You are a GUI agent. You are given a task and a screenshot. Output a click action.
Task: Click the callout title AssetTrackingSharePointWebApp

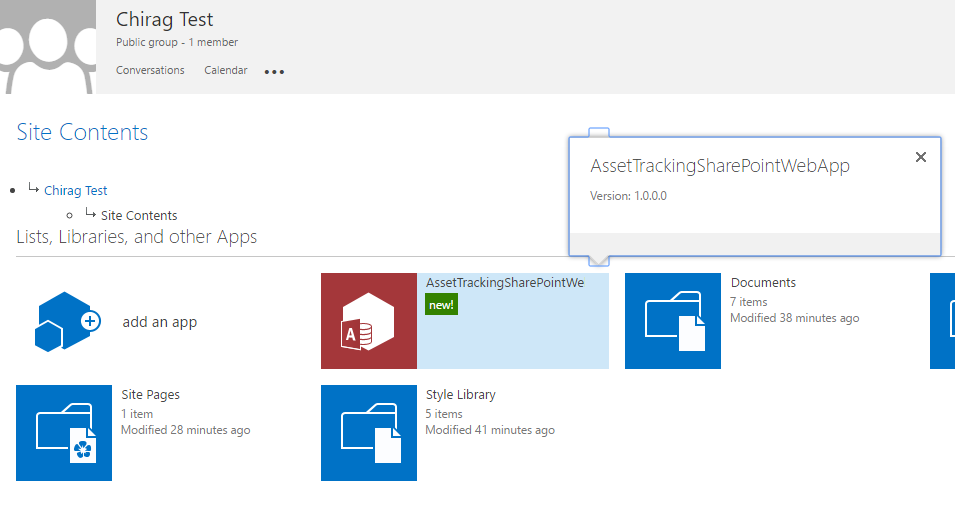point(720,166)
